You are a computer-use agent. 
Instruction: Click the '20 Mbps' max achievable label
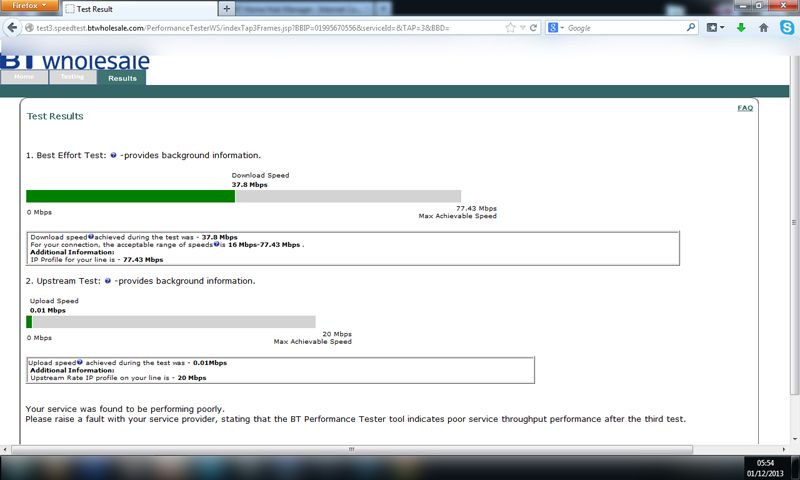pos(337,334)
